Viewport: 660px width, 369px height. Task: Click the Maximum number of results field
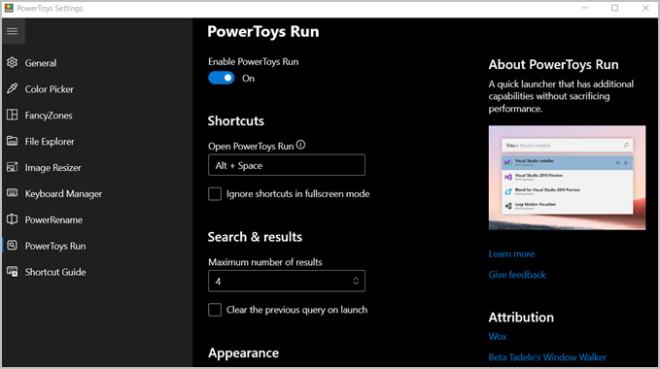point(287,281)
